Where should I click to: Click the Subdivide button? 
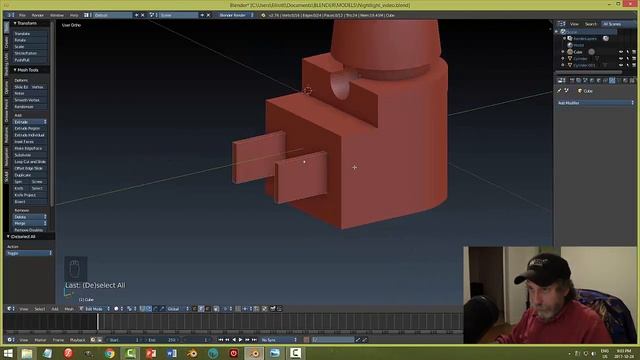[x=30, y=155]
